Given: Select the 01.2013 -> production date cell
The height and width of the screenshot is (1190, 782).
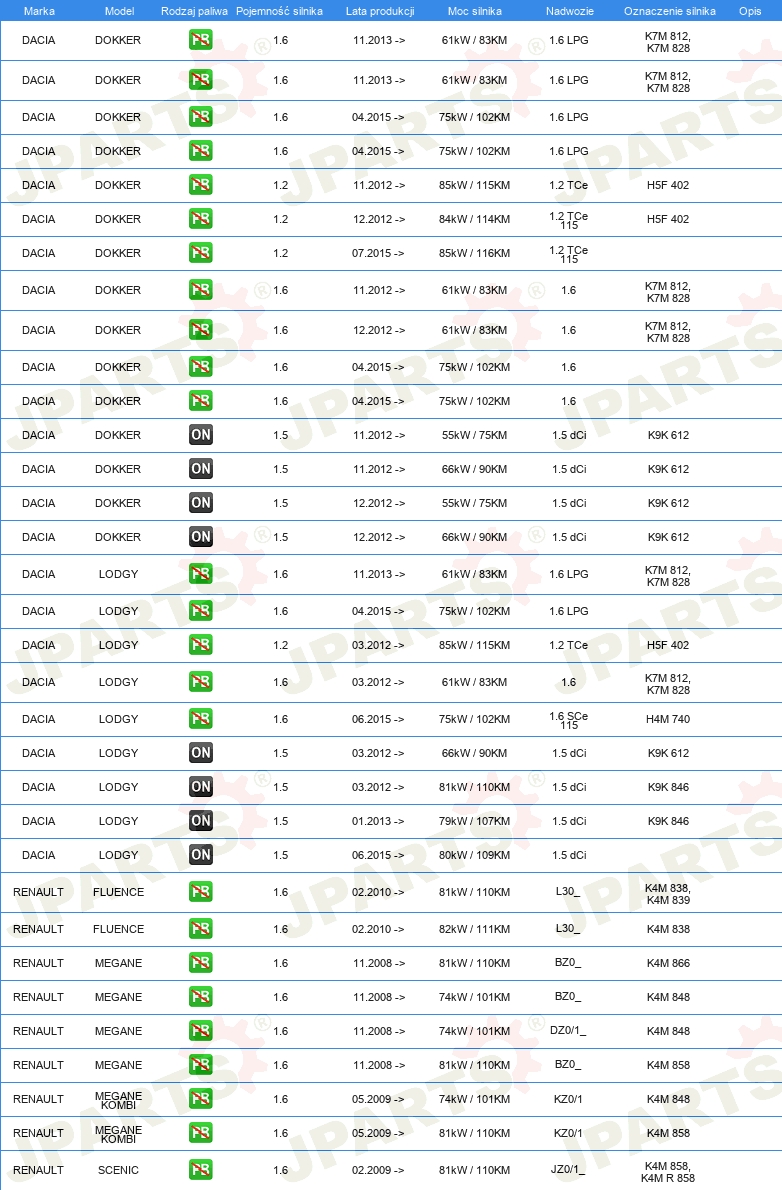Looking at the screenshot, I should tap(378, 821).
